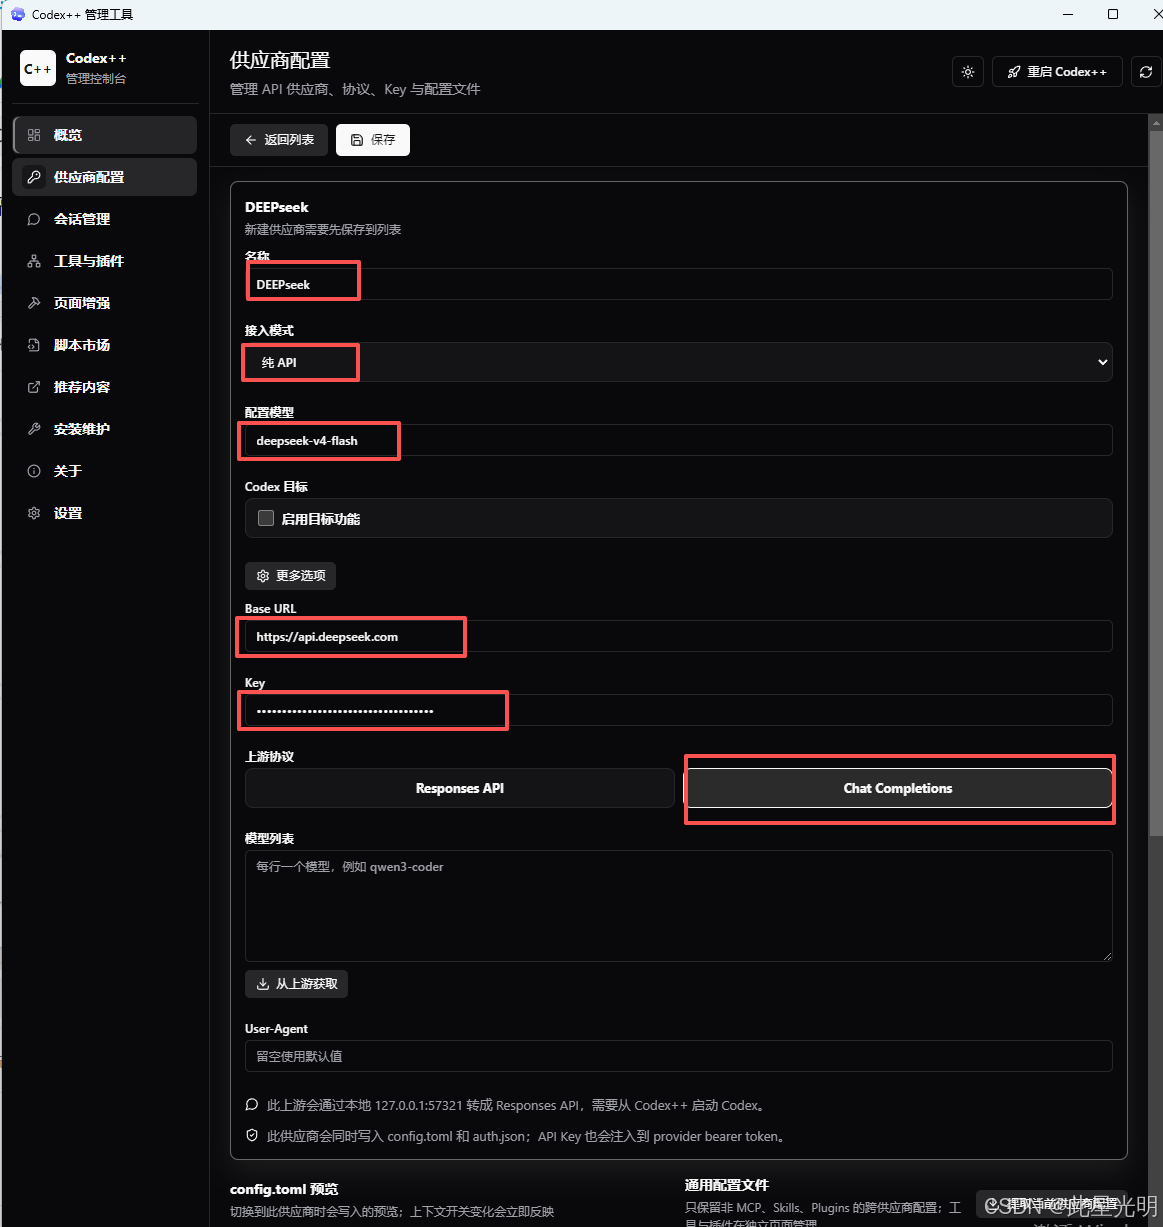Maximize the Codex++ window

(x=1113, y=14)
